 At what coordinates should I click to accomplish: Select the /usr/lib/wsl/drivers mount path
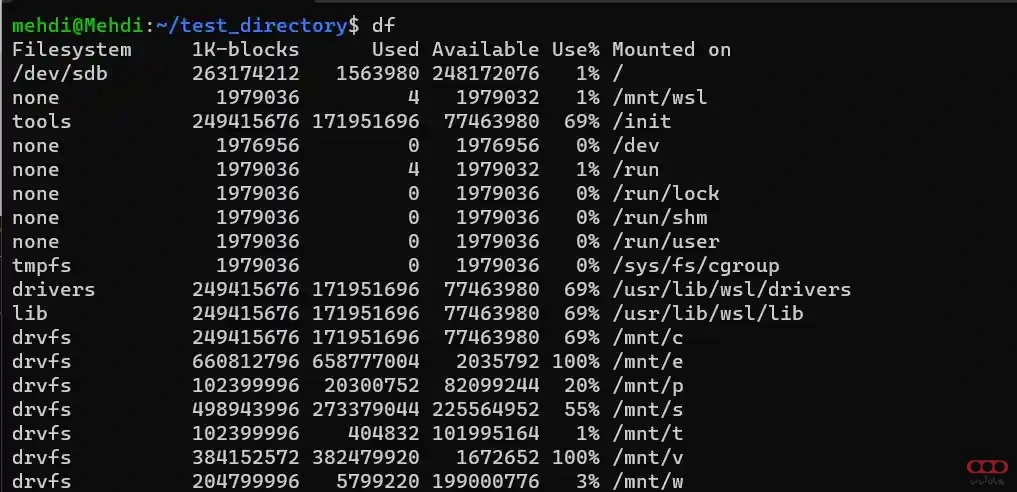coord(731,289)
